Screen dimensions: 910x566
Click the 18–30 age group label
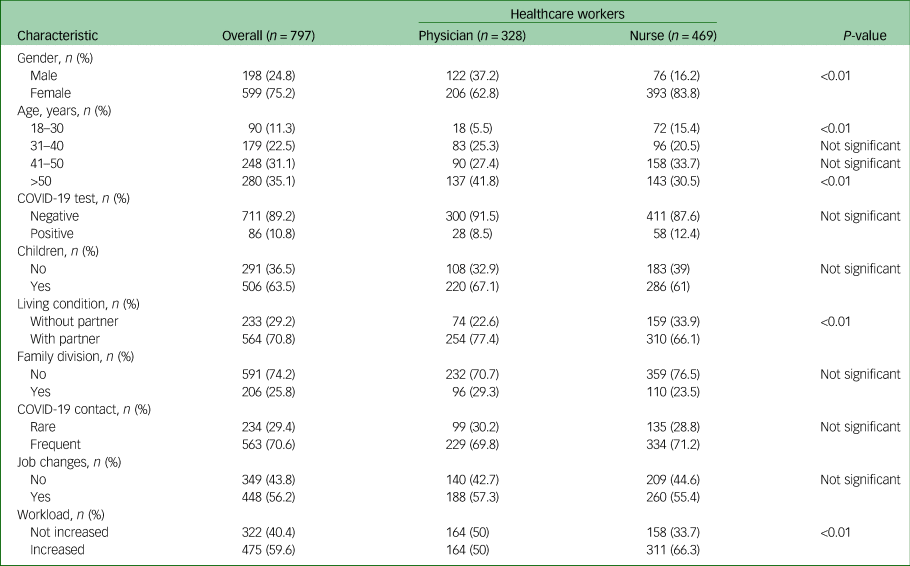click(x=47, y=128)
